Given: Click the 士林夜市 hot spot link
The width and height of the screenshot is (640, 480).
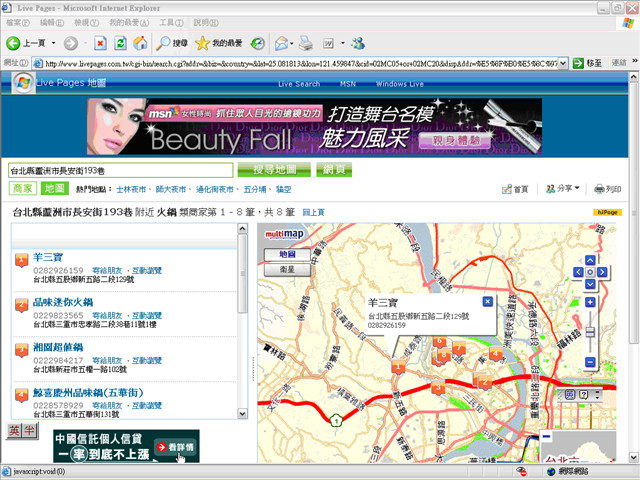Looking at the screenshot, I should 131,189.
